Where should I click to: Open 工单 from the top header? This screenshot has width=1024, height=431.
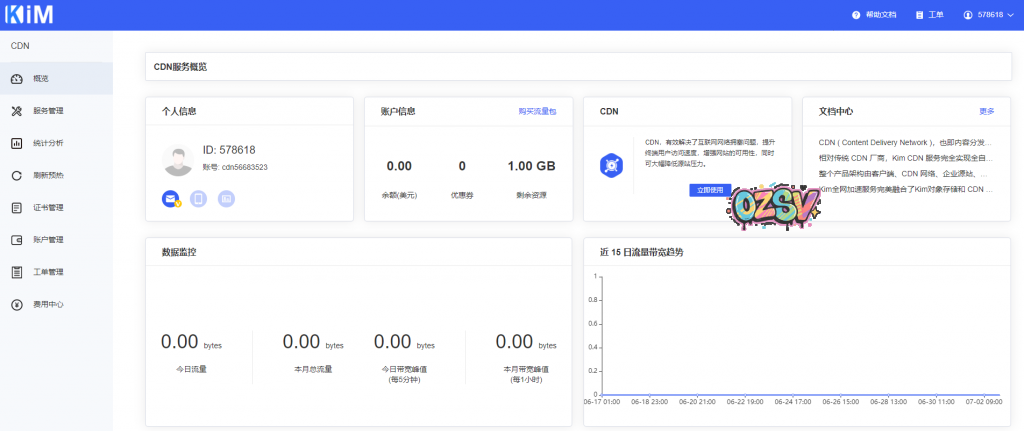[x=929, y=15]
